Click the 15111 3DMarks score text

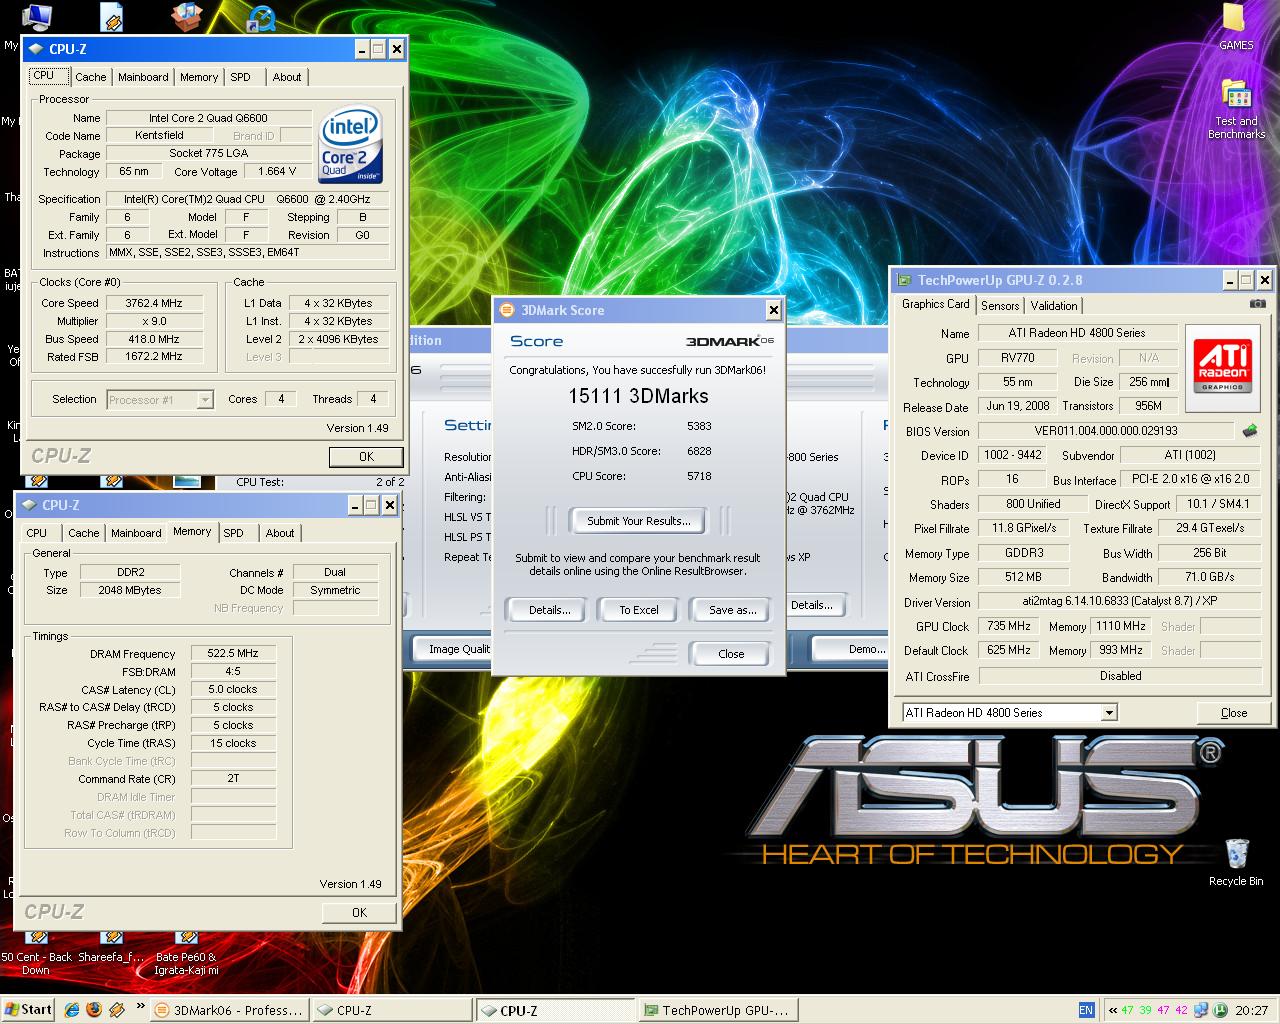click(x=638, y=396)
